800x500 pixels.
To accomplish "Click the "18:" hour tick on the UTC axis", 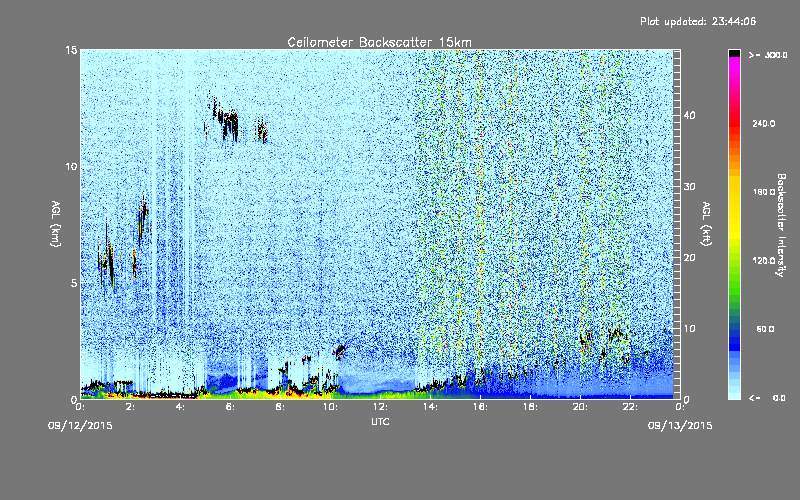I will click(x=530, y=407).
